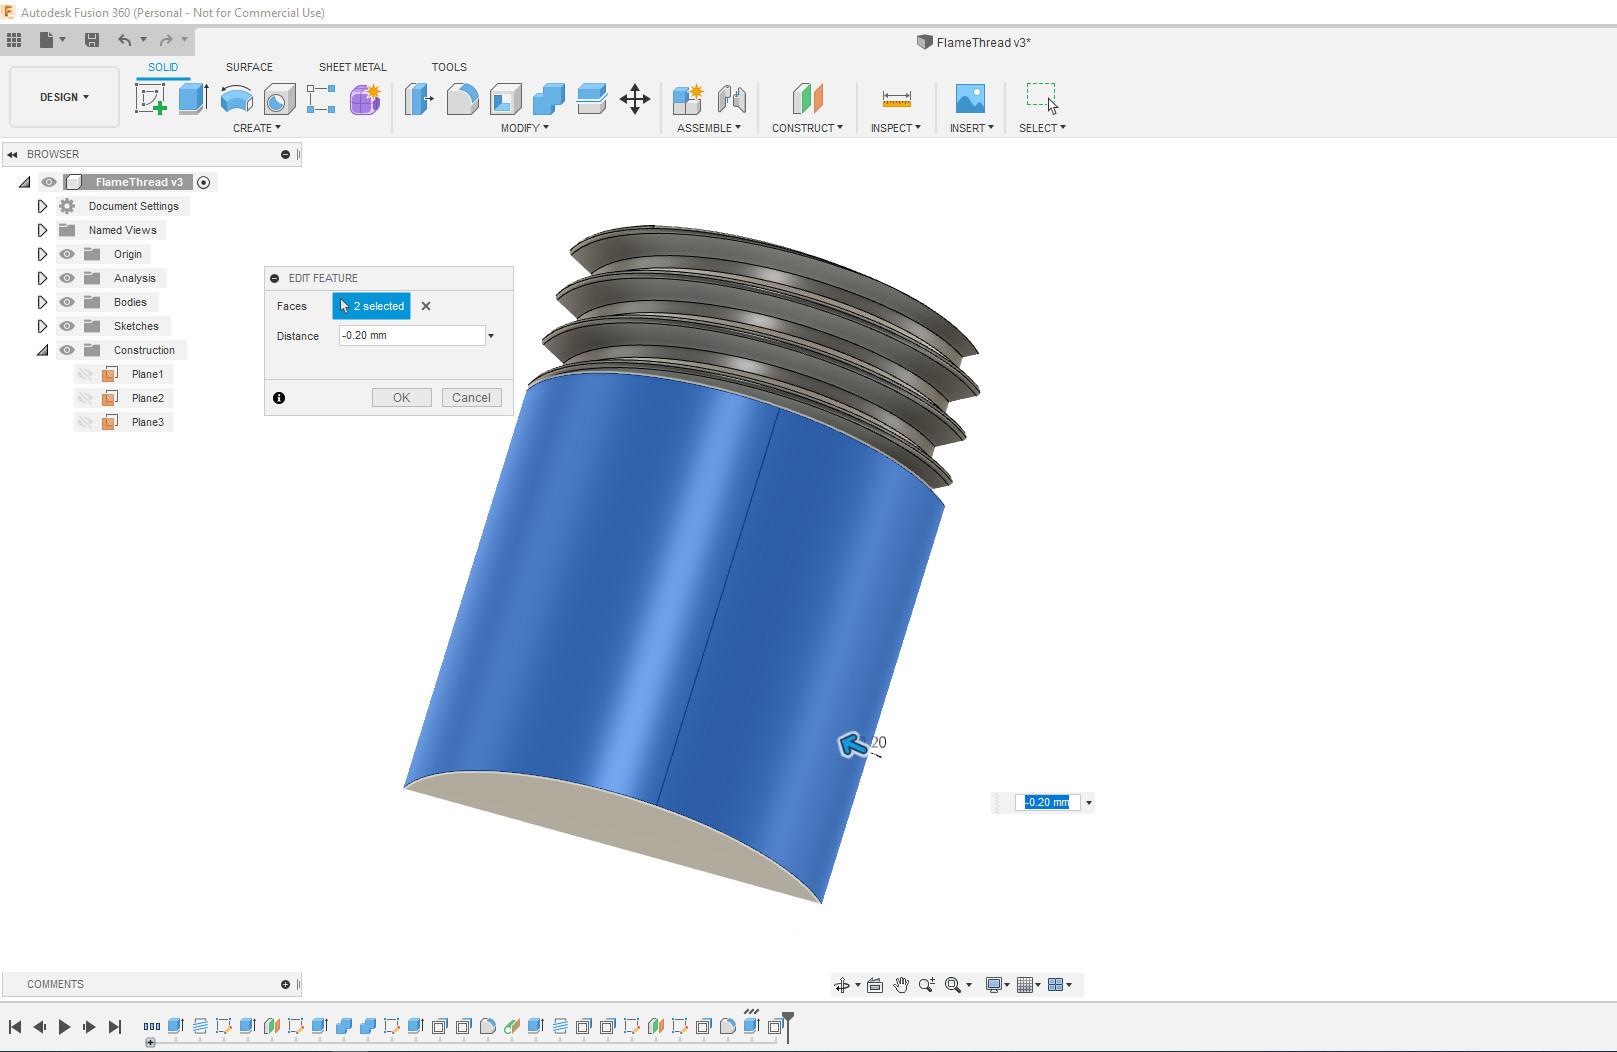The height and width of the screenshot is (1052, 1617).
Task: Hide the Sketches folder
Action: coord(67,326)
